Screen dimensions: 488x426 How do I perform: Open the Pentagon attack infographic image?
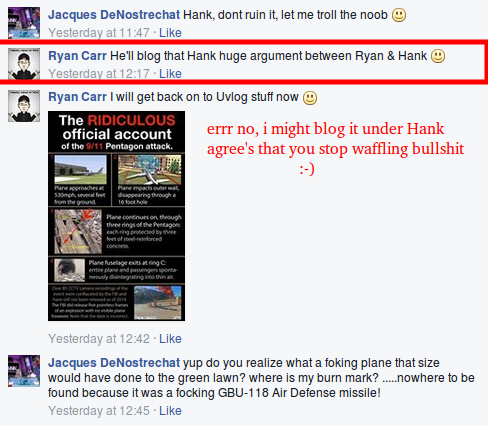click(116, 216)
